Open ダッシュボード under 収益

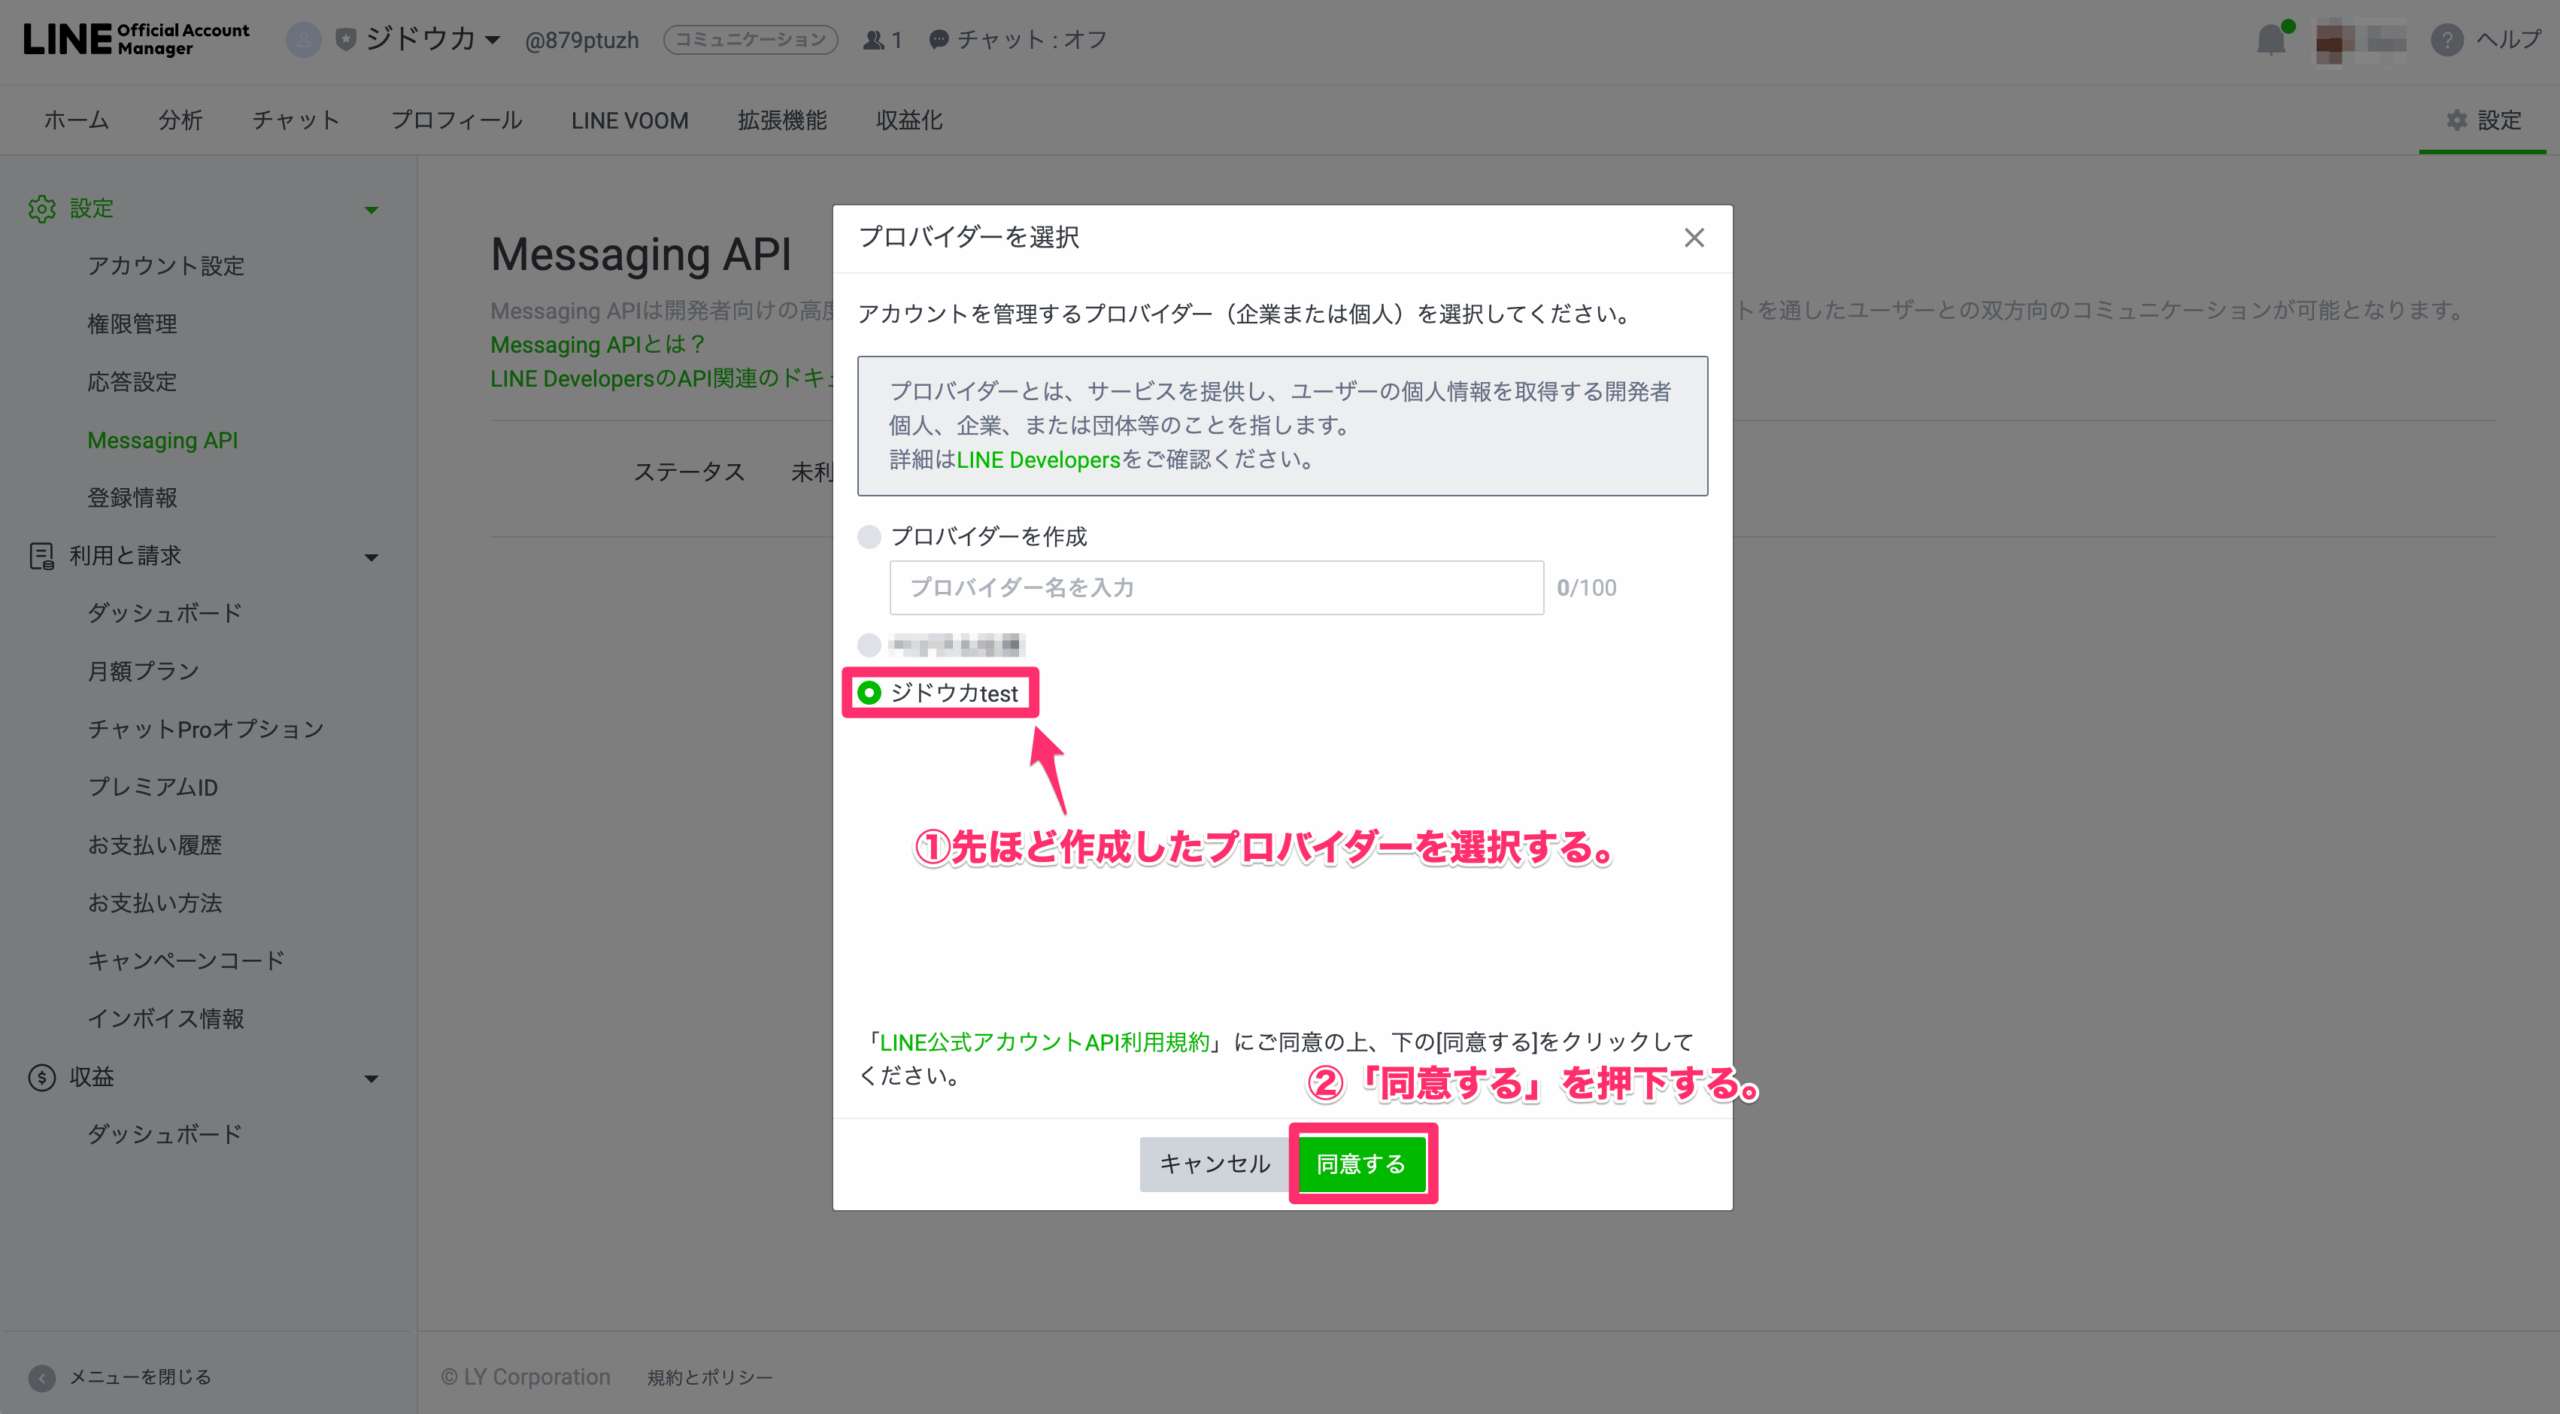pos(165,1134)
